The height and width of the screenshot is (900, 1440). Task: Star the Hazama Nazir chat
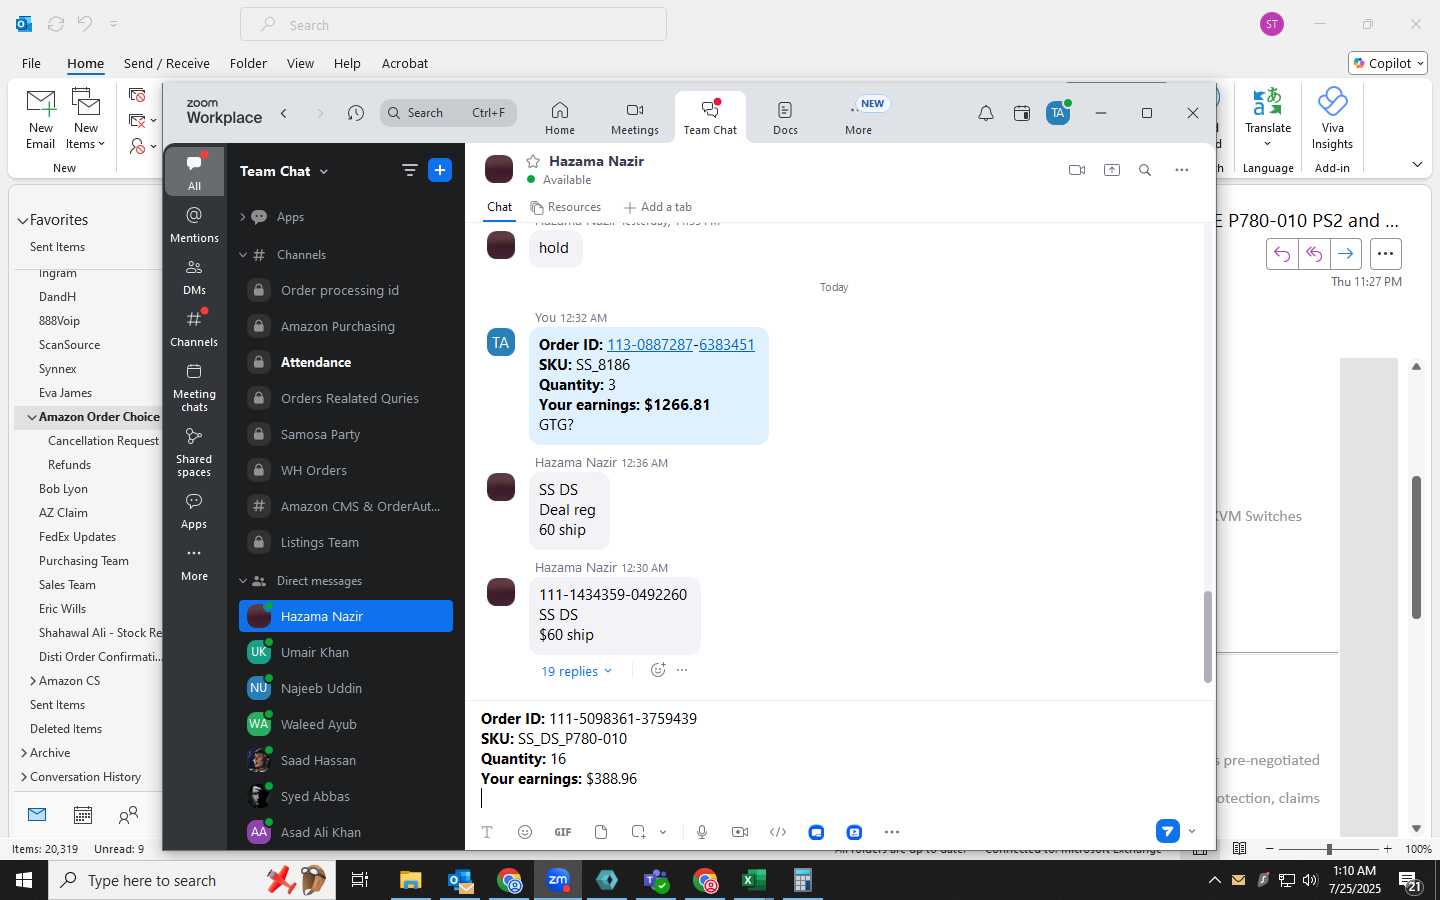pos(533,161)
